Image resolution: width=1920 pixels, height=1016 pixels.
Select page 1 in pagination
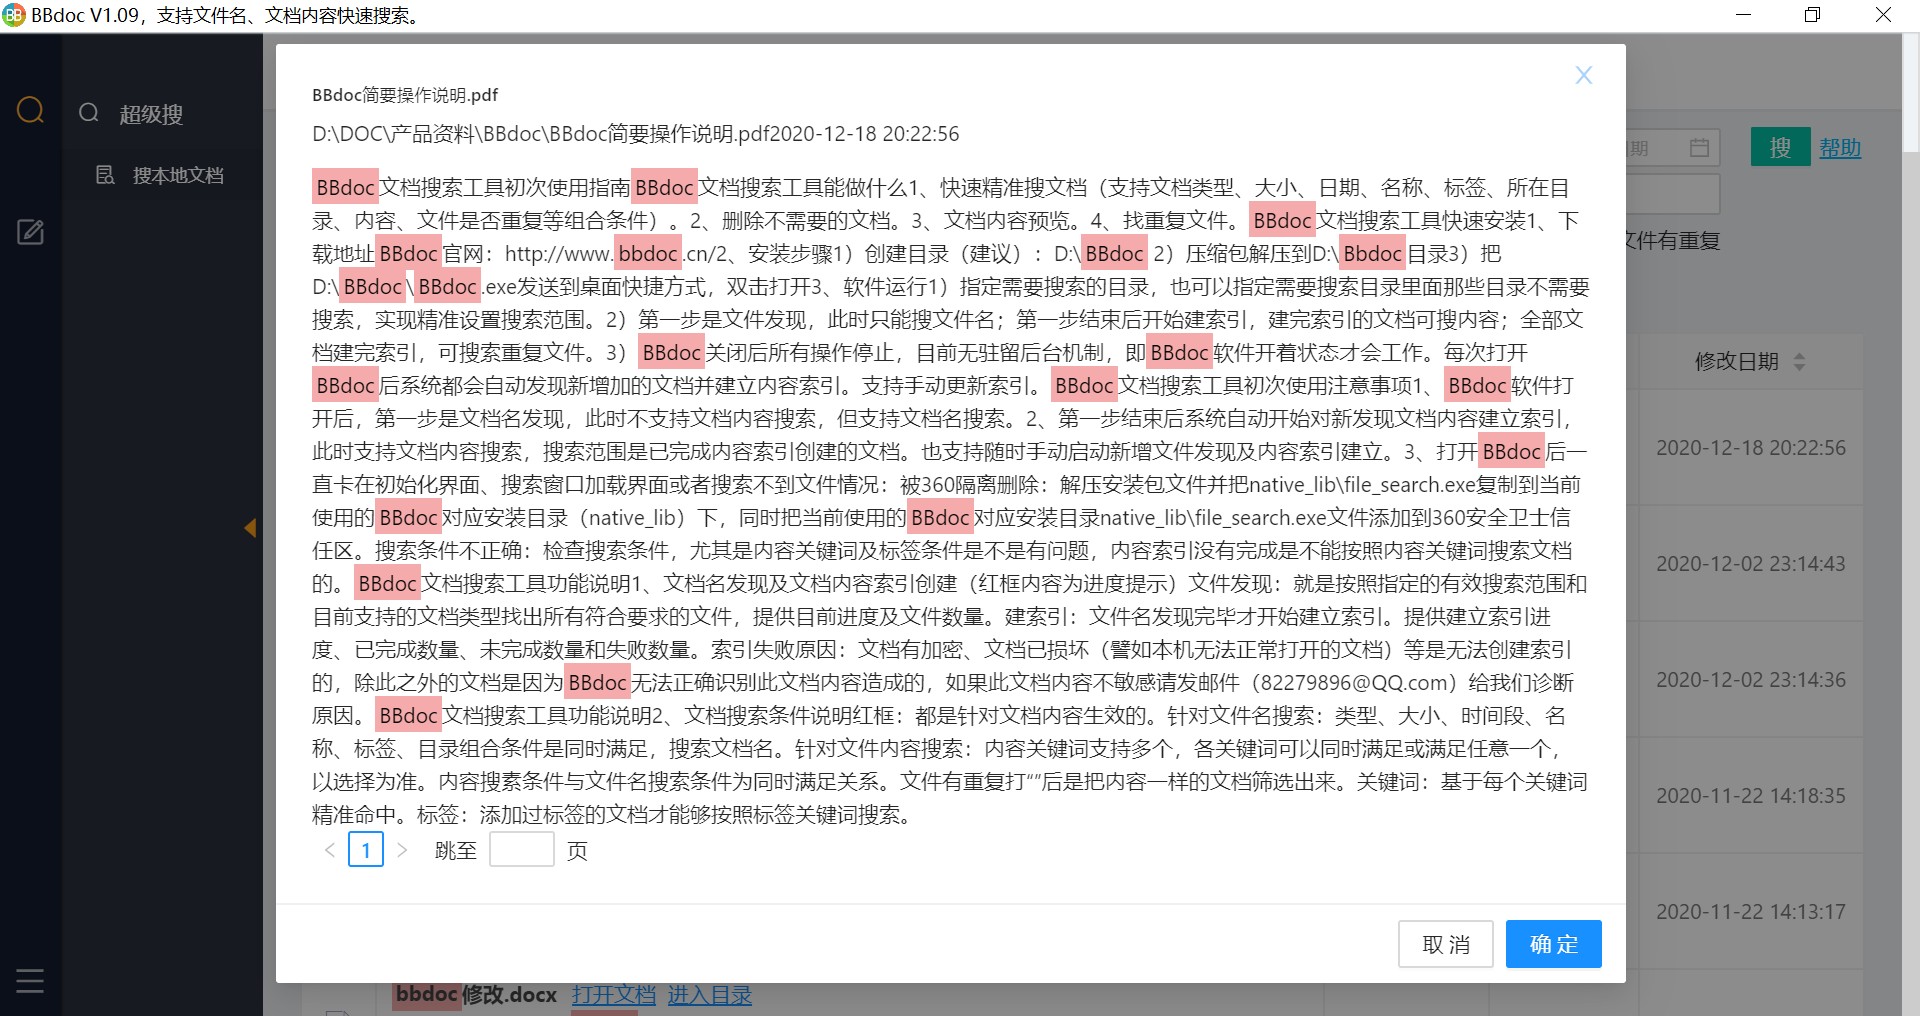[366, 850]
